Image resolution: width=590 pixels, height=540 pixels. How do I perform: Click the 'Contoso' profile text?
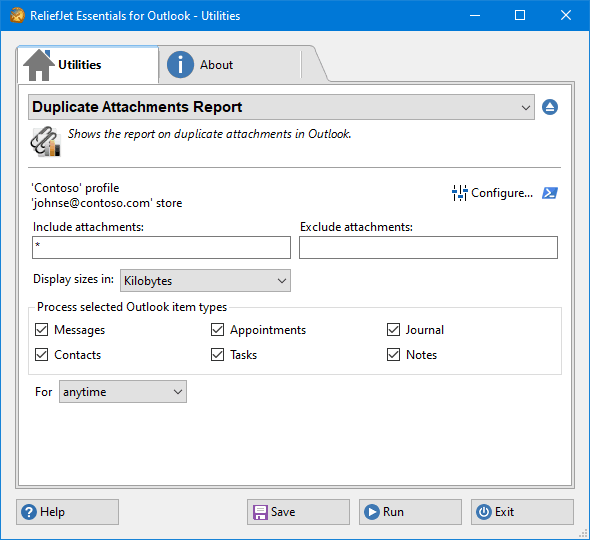tap(75, 188)
